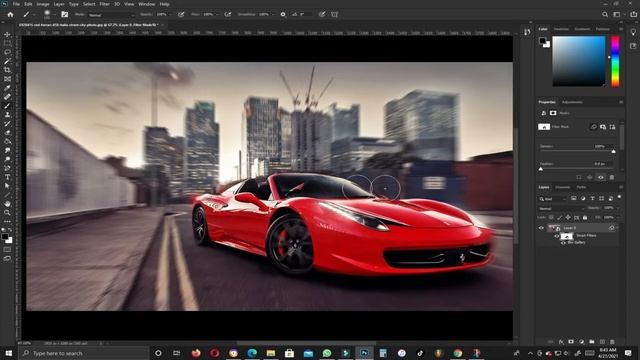Open the Properties panel flyout menu
The height and width of the screenshot is (360, 640).
(x=621, y=102)
